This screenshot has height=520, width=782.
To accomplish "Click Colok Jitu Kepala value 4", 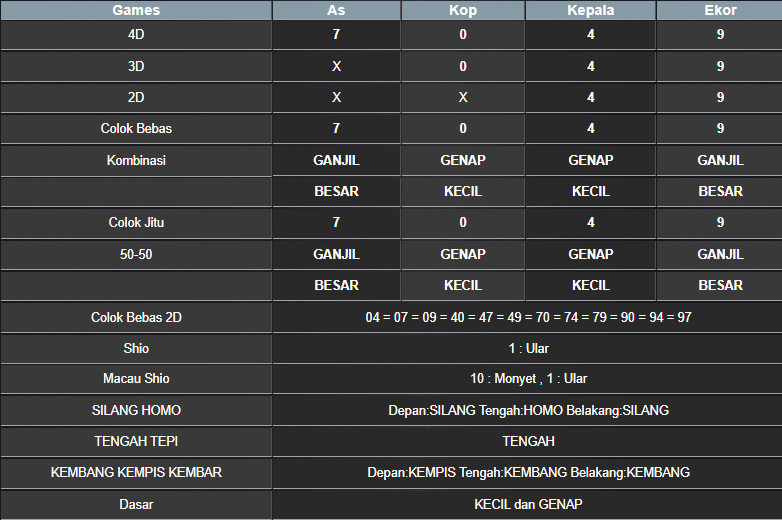I will [x=590, y=222].
